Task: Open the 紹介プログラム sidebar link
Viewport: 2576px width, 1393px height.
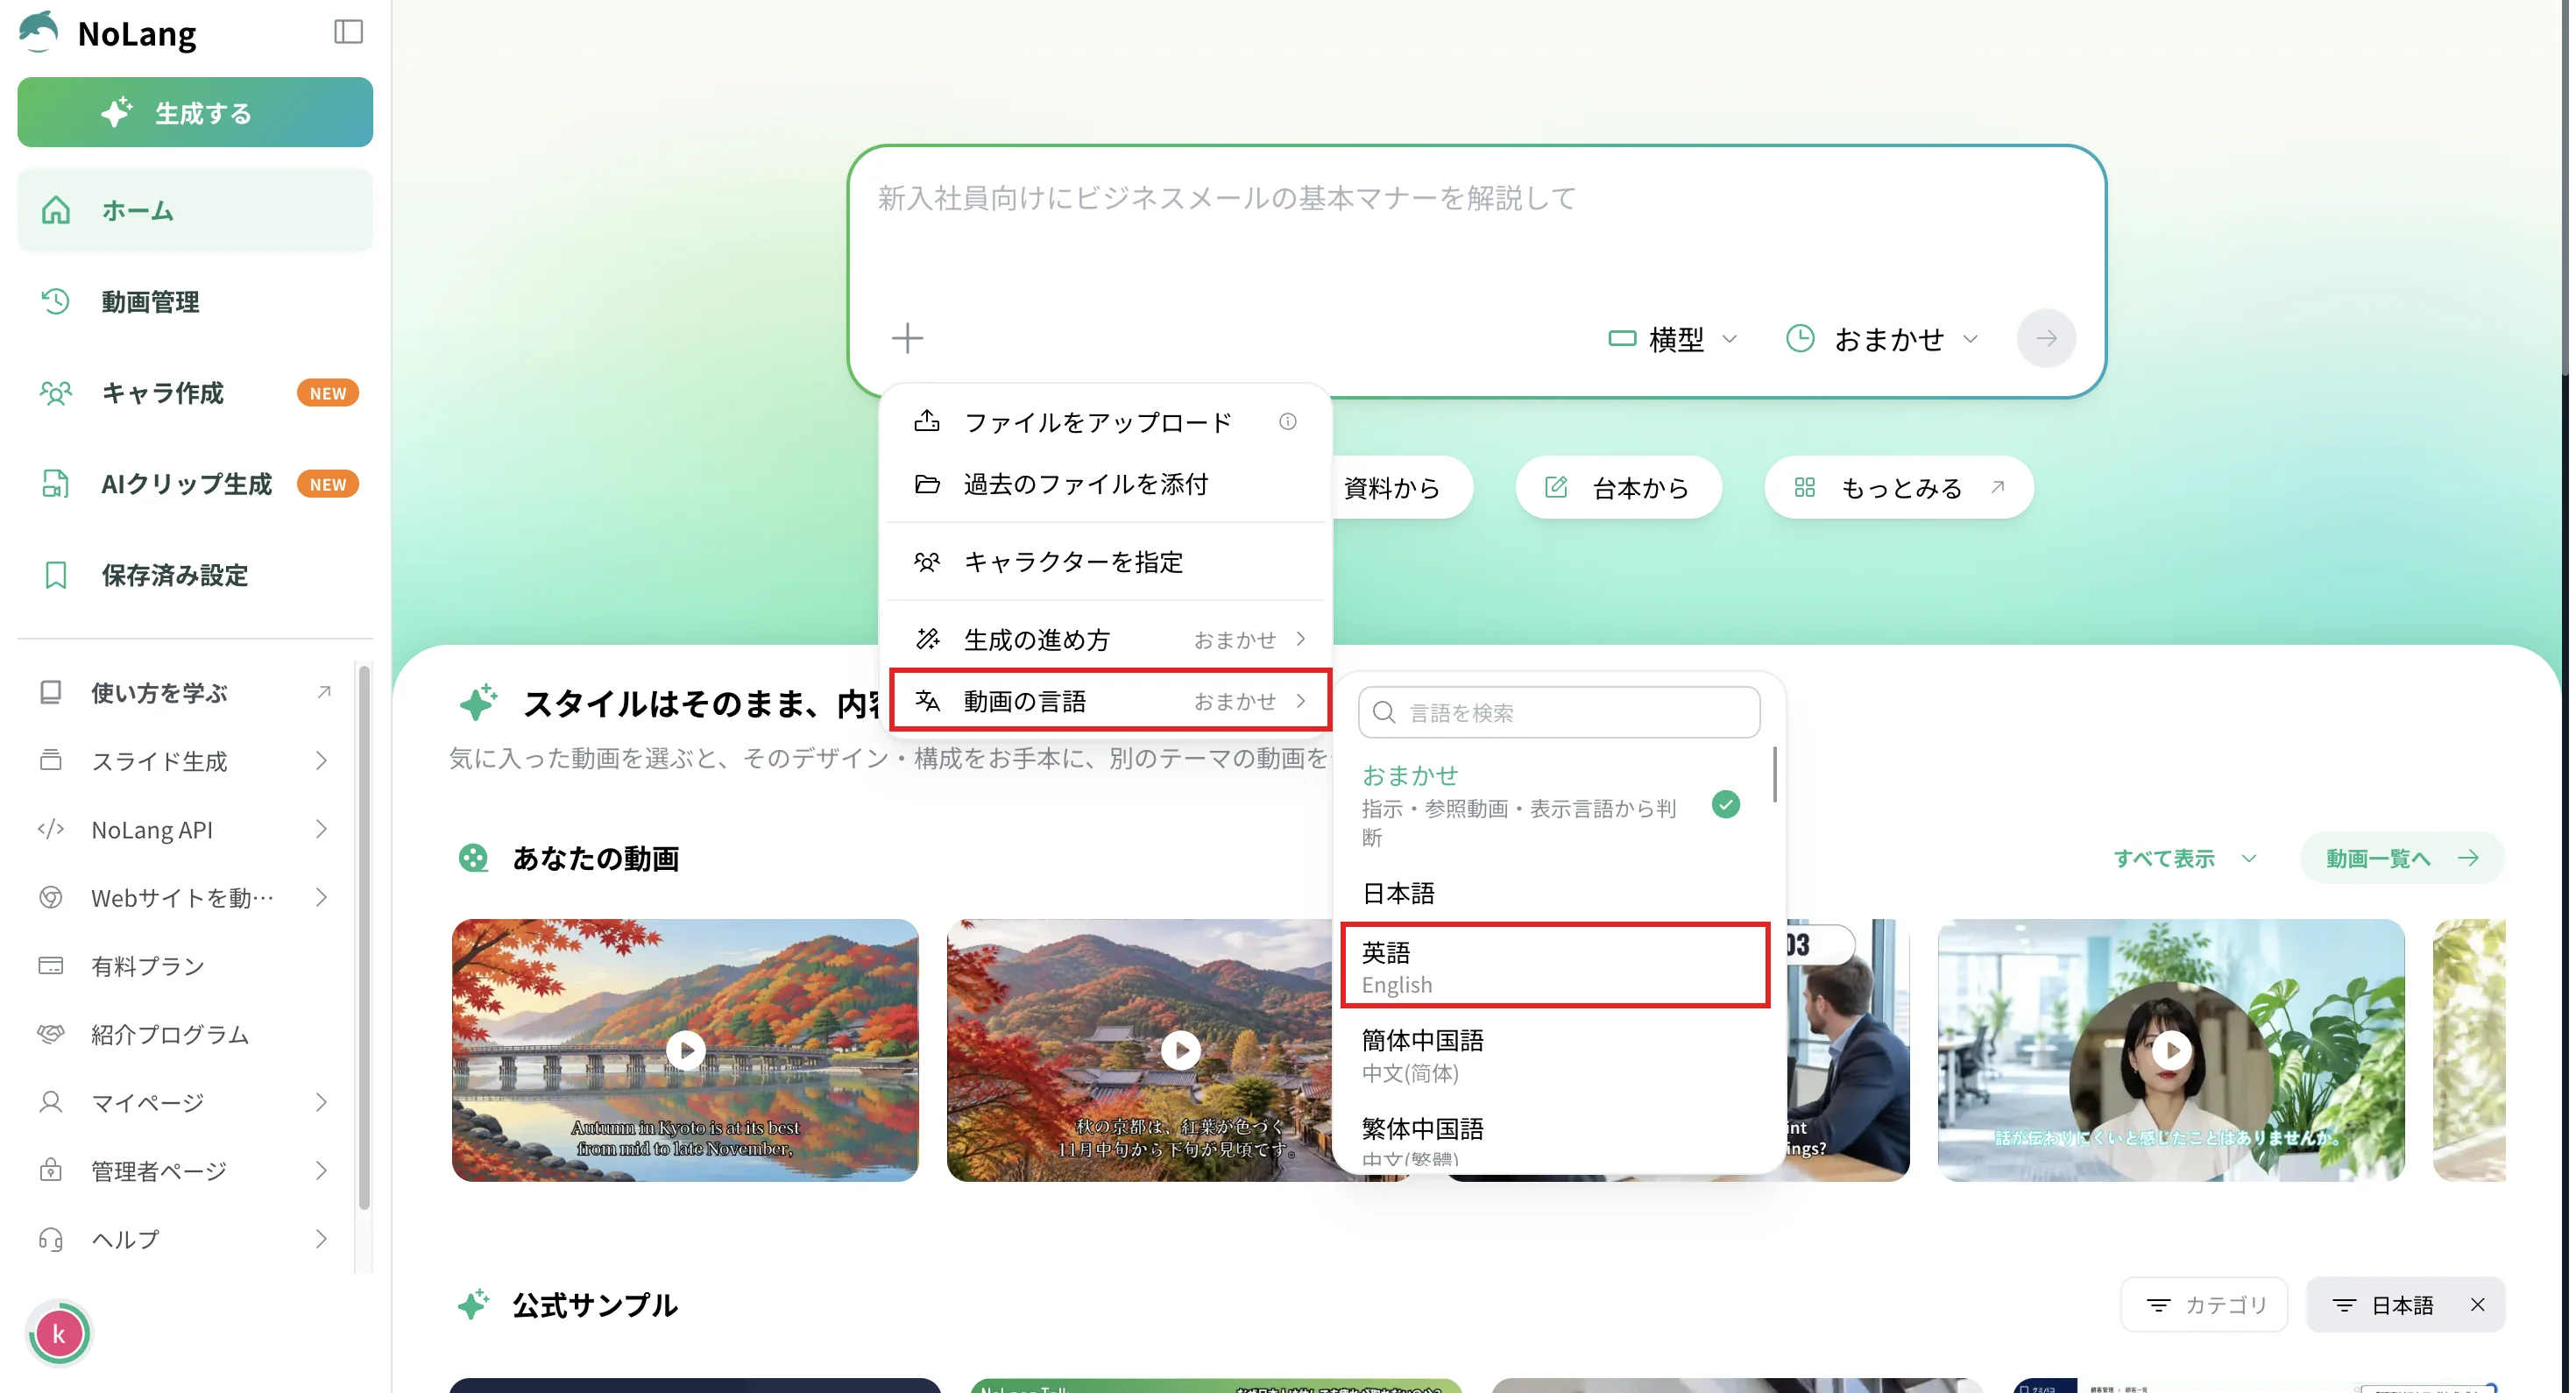Action: [185, 1034]
